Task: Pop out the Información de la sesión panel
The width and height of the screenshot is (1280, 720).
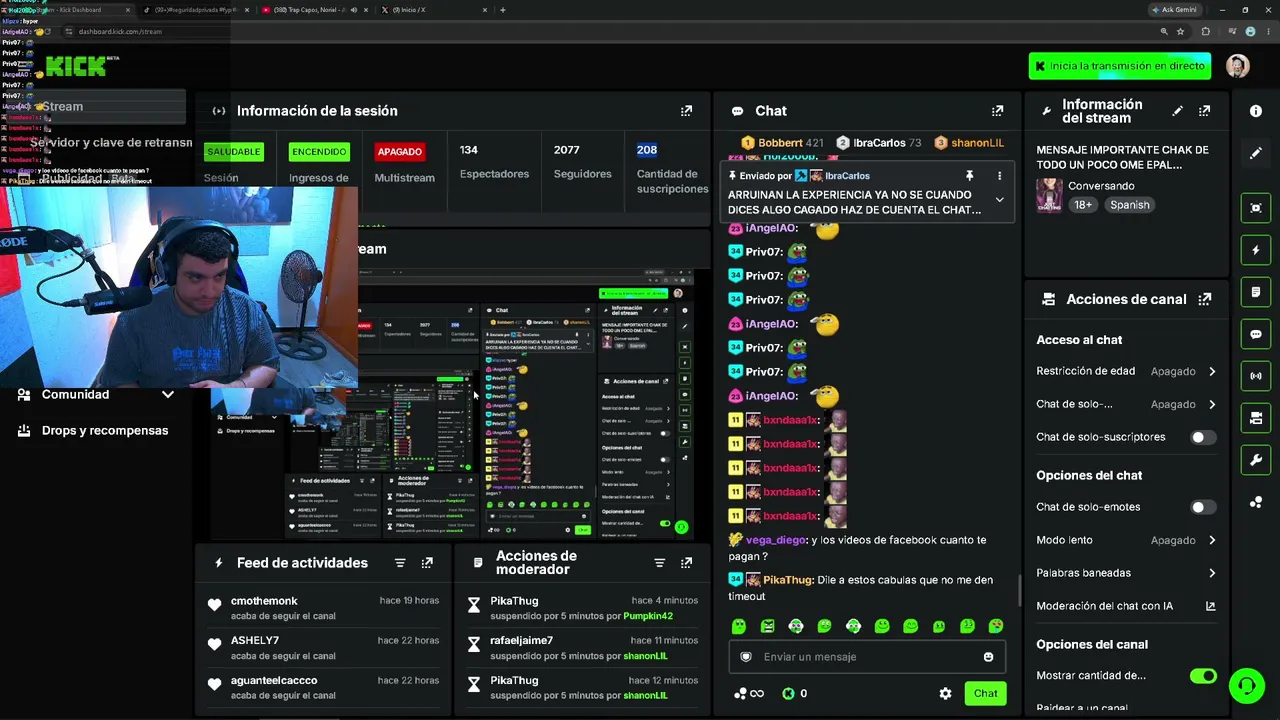Action: click(x=686, y=111)
